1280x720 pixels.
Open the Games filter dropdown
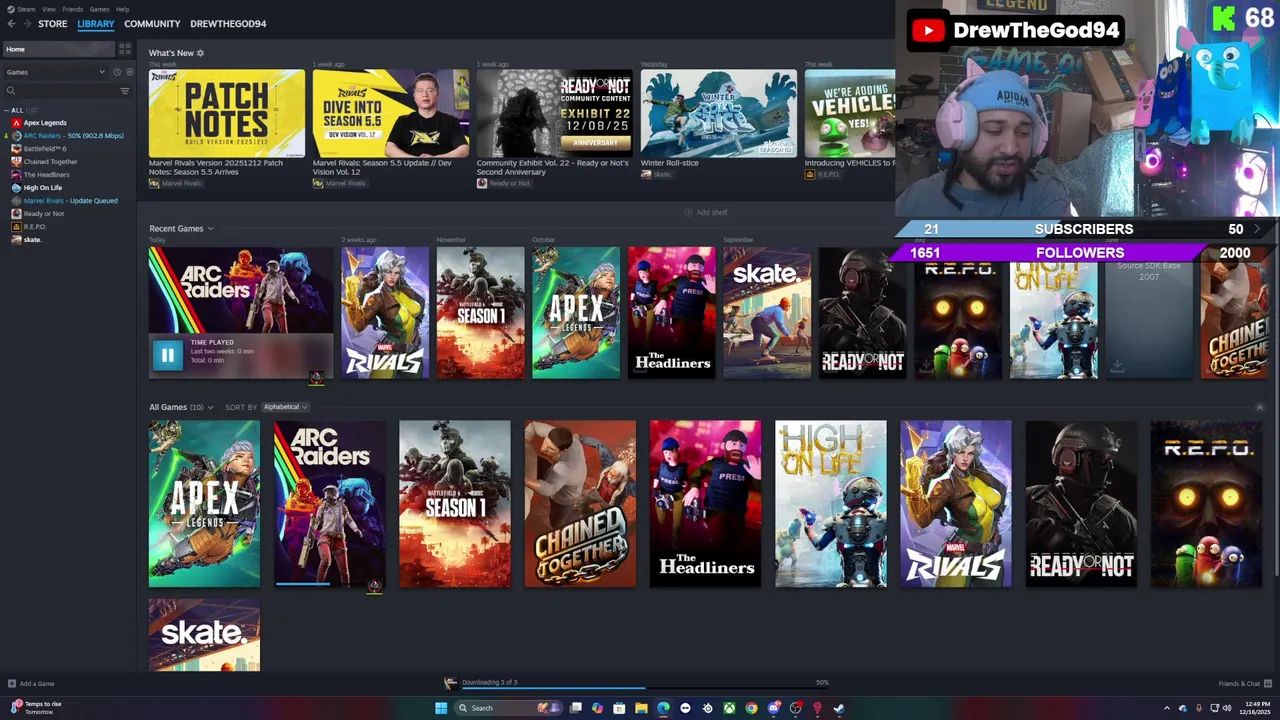55,72
